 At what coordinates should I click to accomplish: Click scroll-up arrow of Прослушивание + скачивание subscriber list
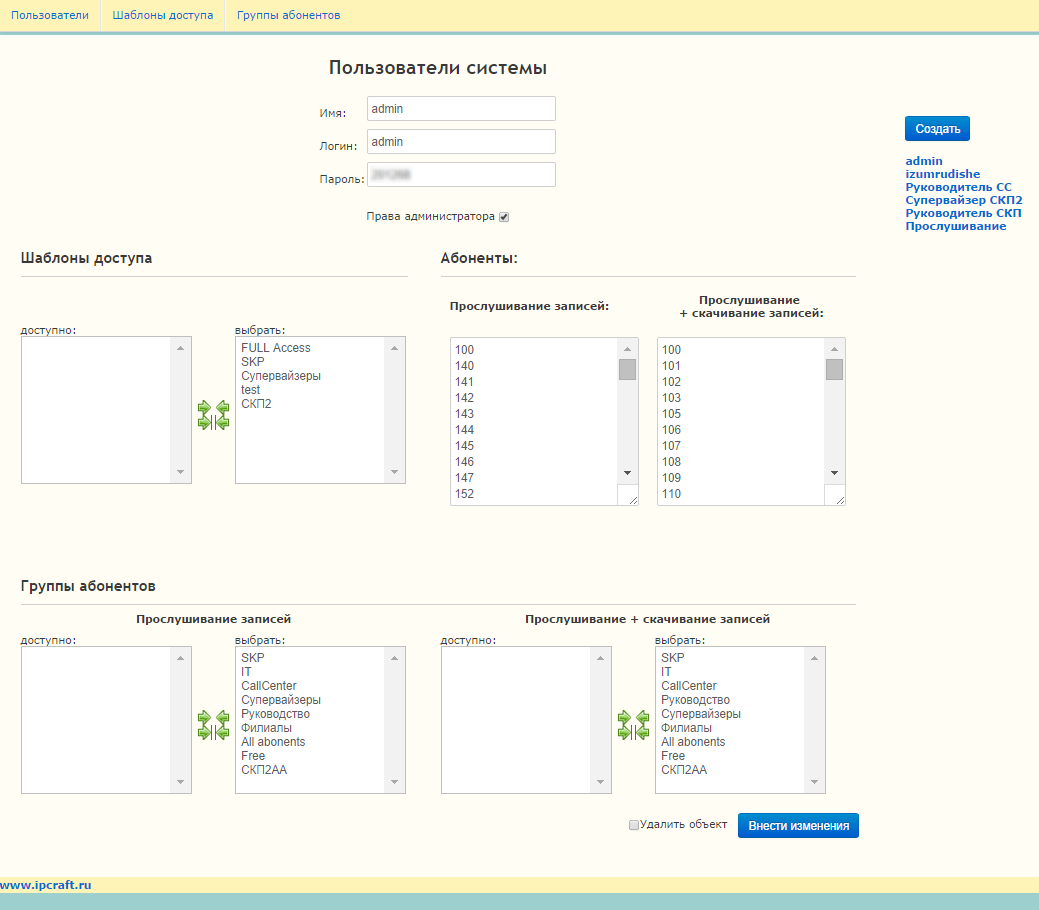[x=834, y=349]
